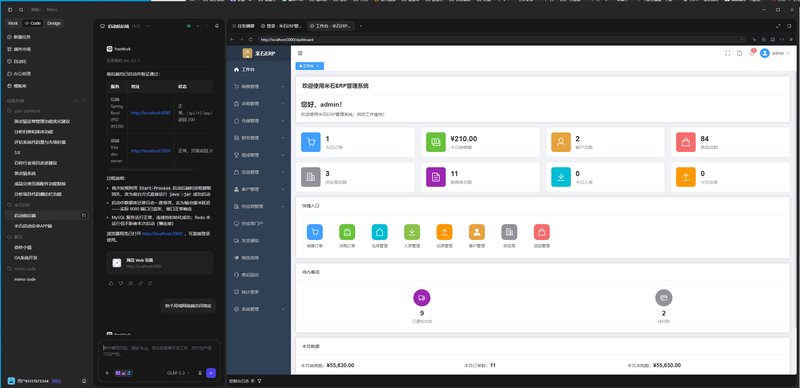The image size is (800, 388).
Task: Open the notification bell with red badge
Action: 752,53
